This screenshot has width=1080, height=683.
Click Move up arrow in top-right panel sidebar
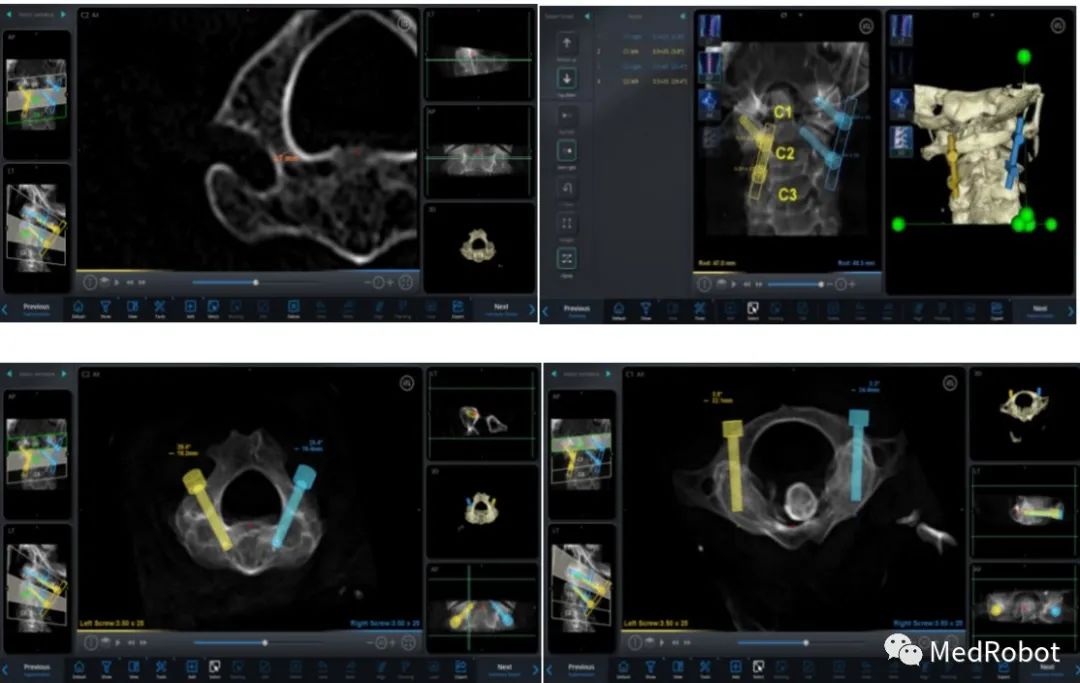pos(567,43)
